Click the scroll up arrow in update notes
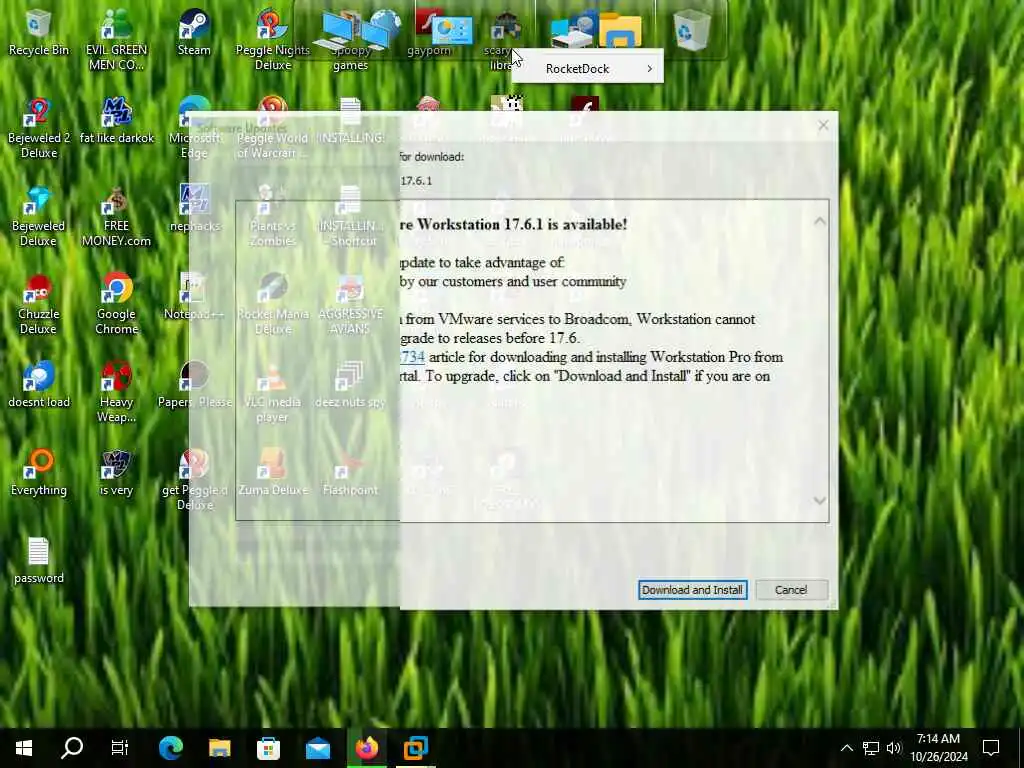Screen dimensions: 1024x768 click(x=820, y=221)
